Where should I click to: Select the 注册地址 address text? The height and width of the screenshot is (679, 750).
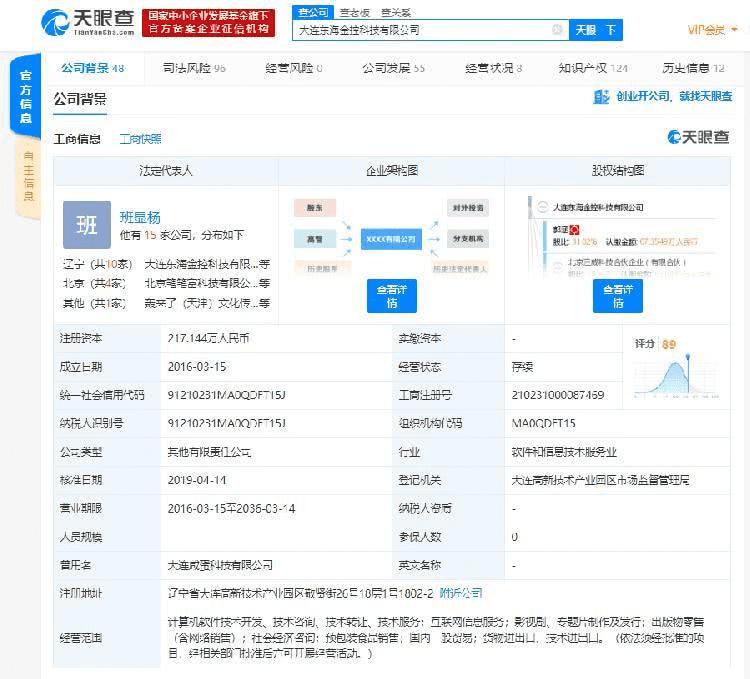pyautogui.click(x=300, y=593)
